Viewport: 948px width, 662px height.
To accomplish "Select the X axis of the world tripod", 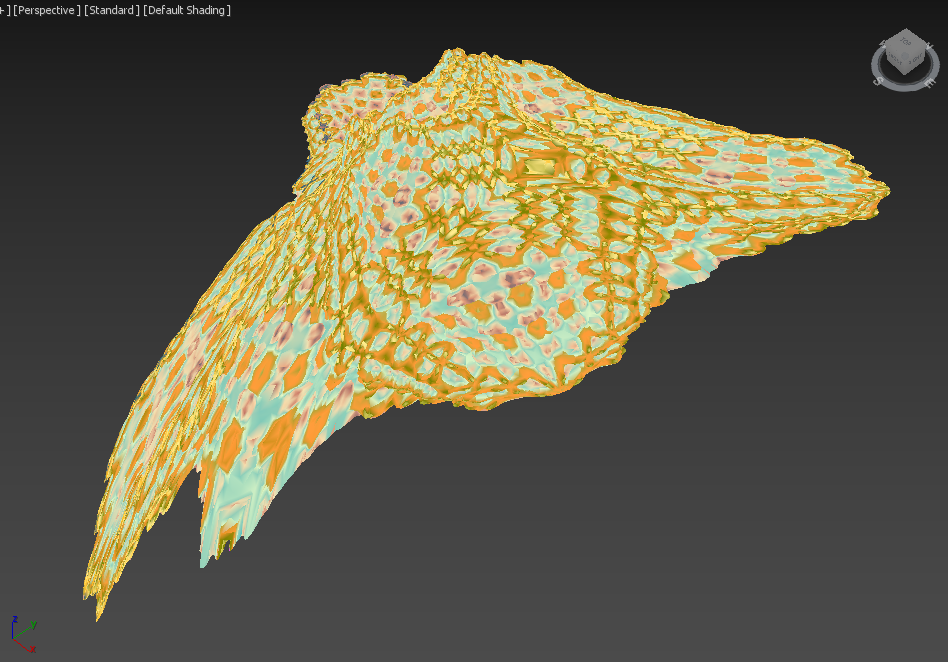I will click(32, 649).
